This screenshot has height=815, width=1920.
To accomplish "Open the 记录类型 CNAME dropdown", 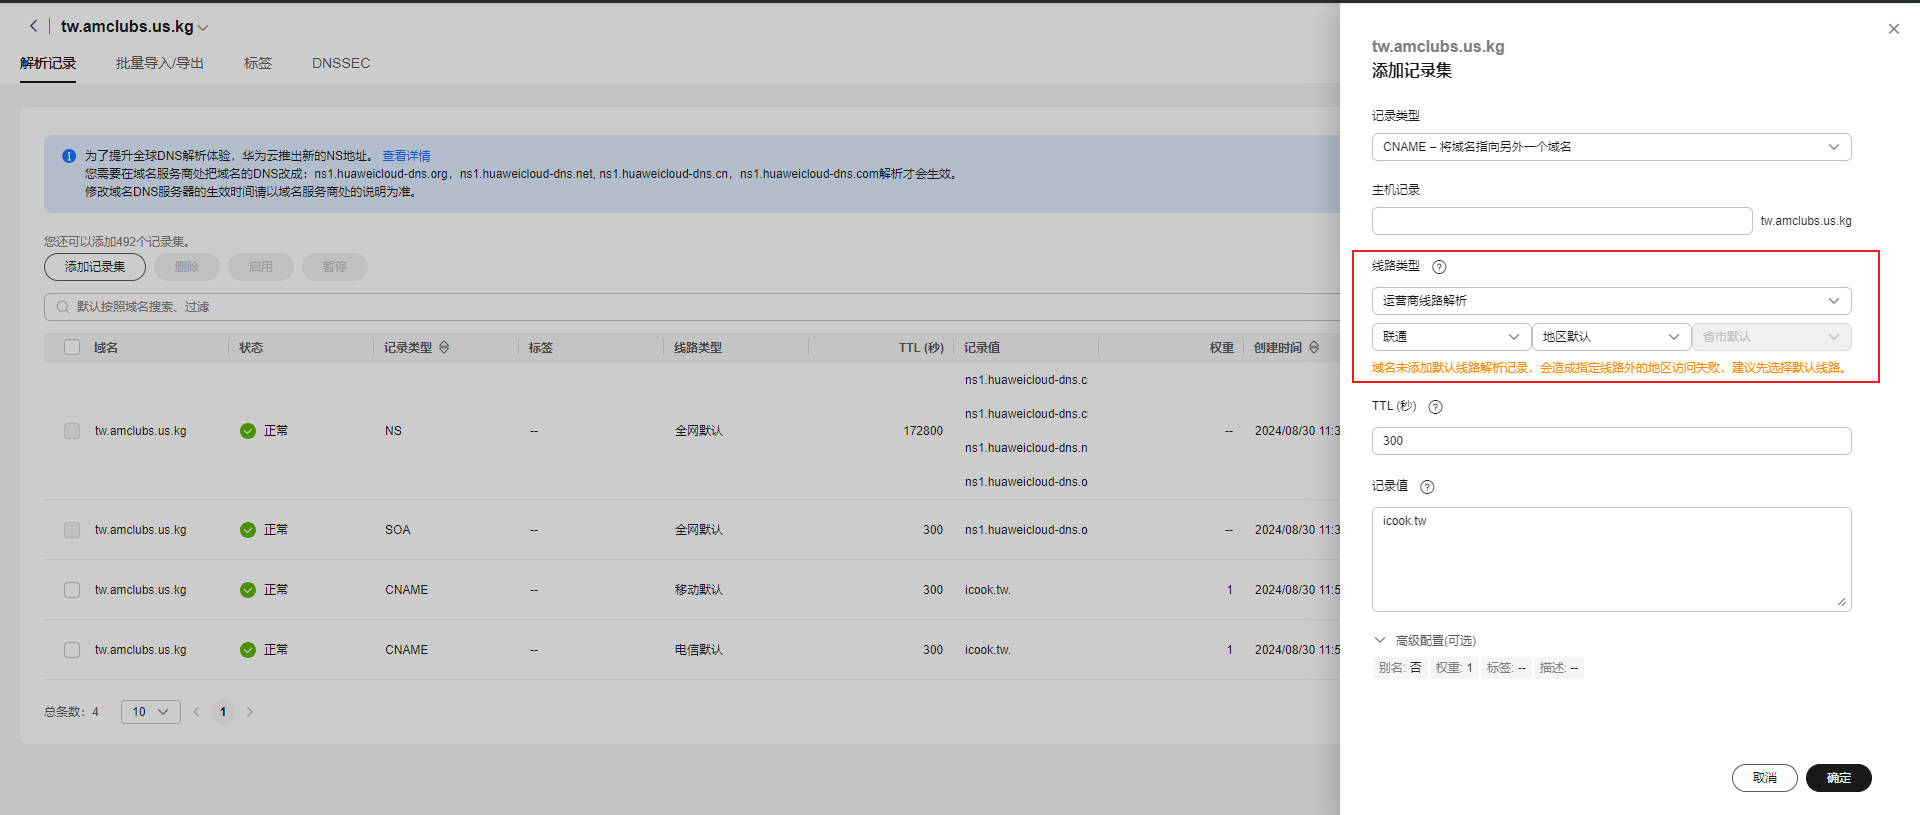I will (x=1610, y=147).
